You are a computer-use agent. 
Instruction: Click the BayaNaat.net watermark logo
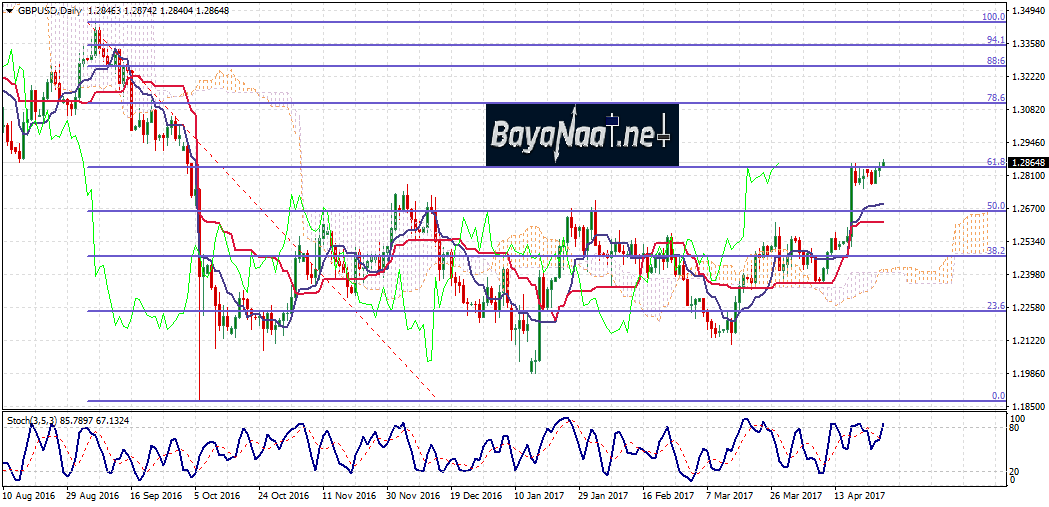582,134
